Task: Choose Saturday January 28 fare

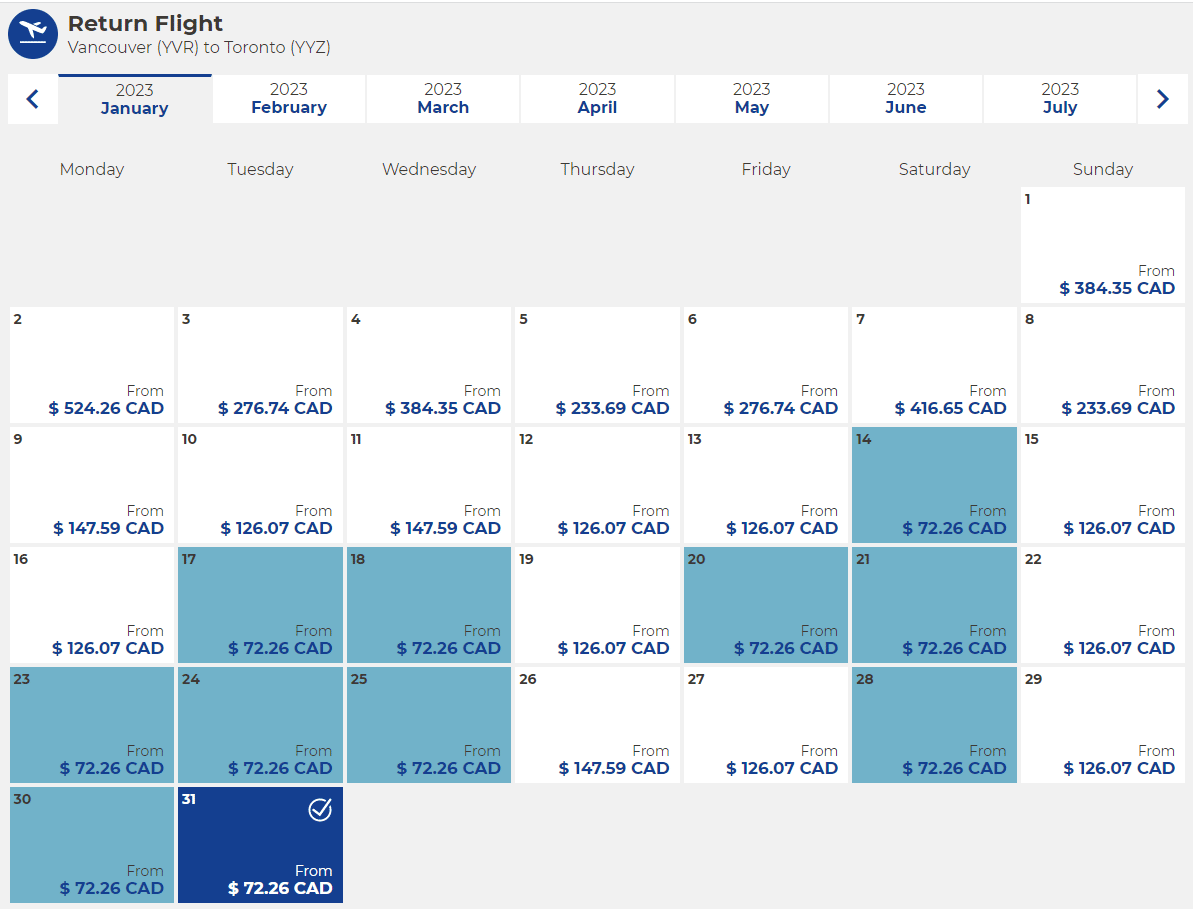Action: point(934,725)
